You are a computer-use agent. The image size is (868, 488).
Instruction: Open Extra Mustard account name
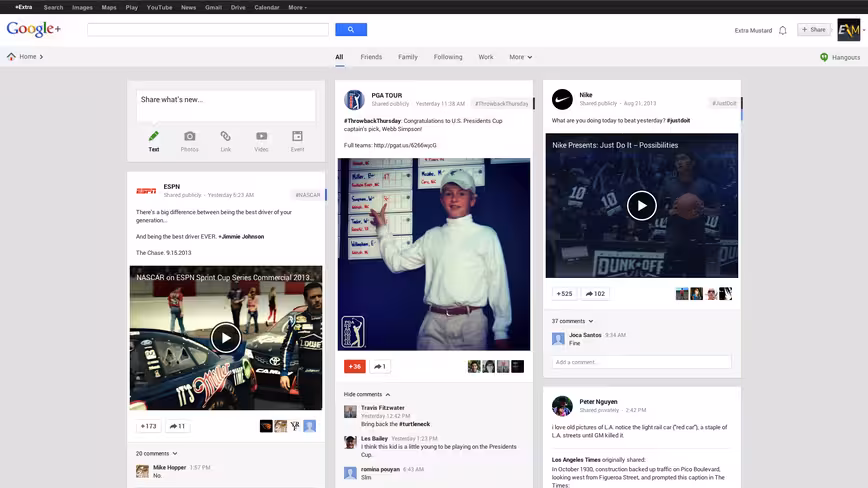[x=753, y=30]
